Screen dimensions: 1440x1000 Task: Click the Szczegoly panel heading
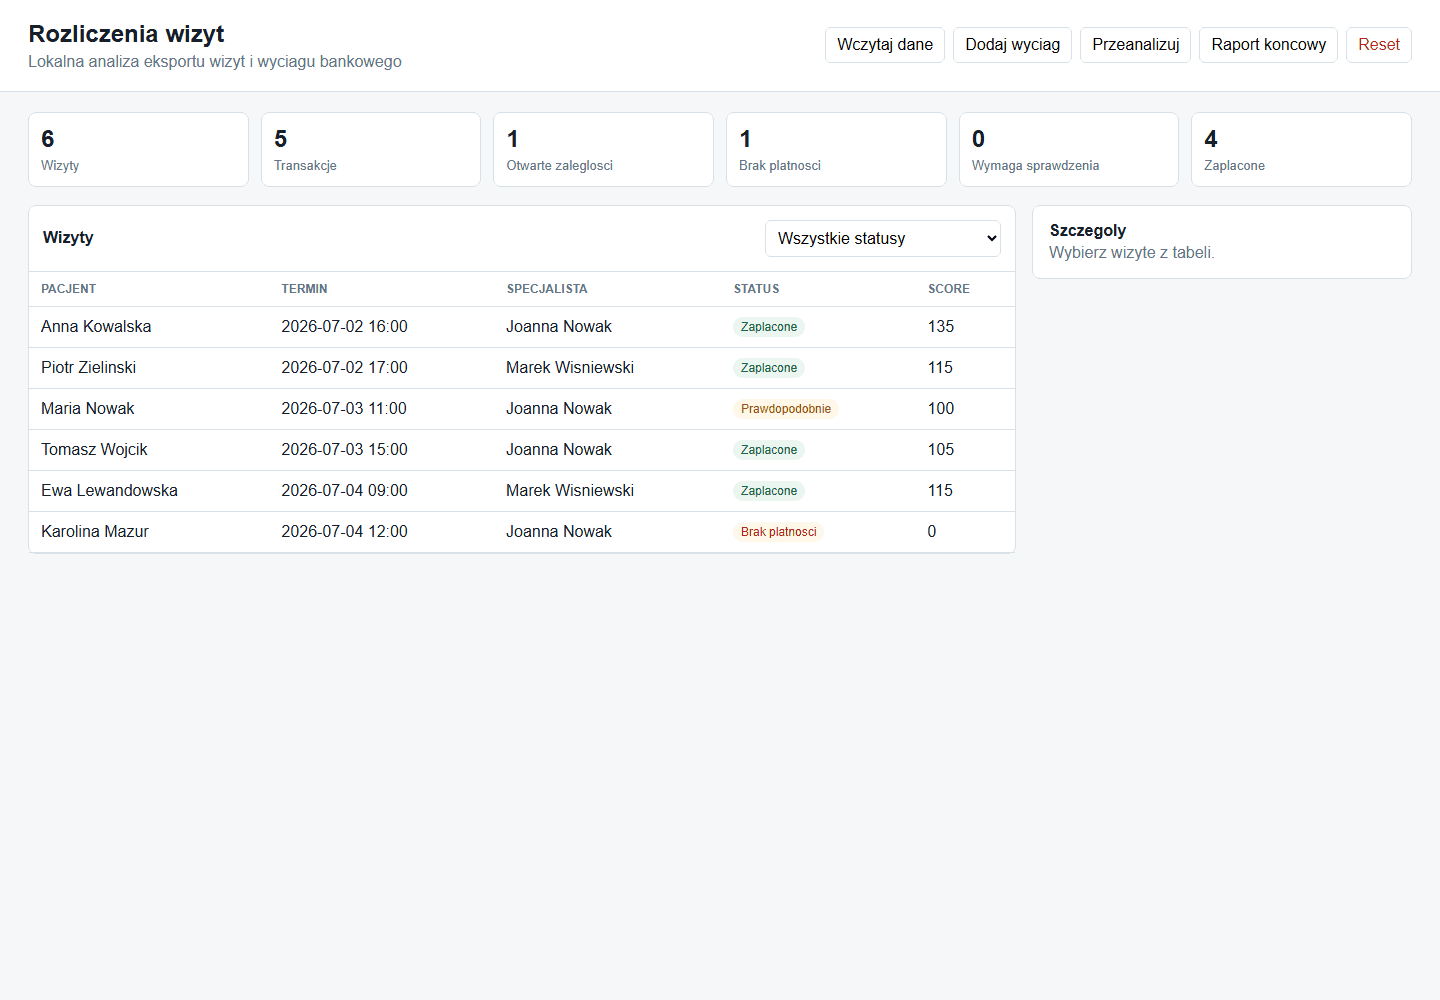point(1087,231)
